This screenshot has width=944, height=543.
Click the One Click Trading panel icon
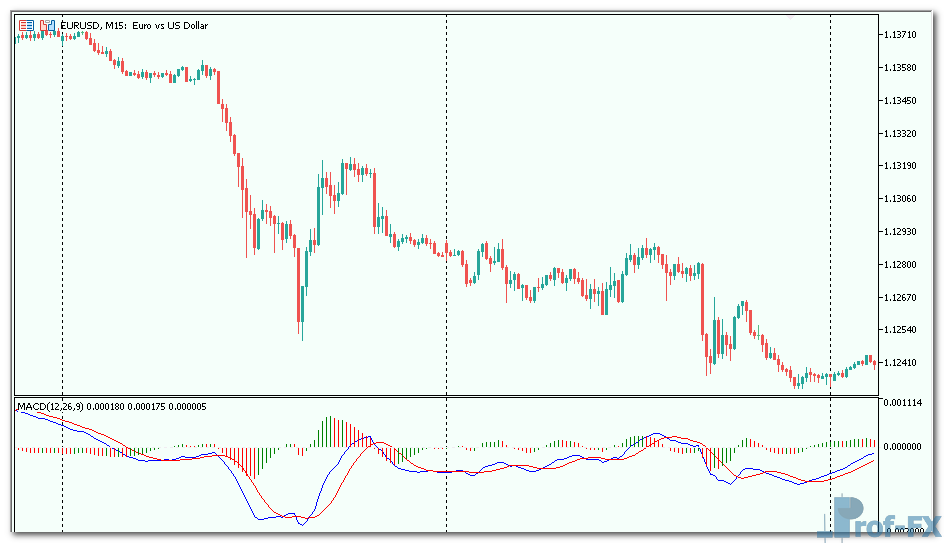click(x=27, y=25)
